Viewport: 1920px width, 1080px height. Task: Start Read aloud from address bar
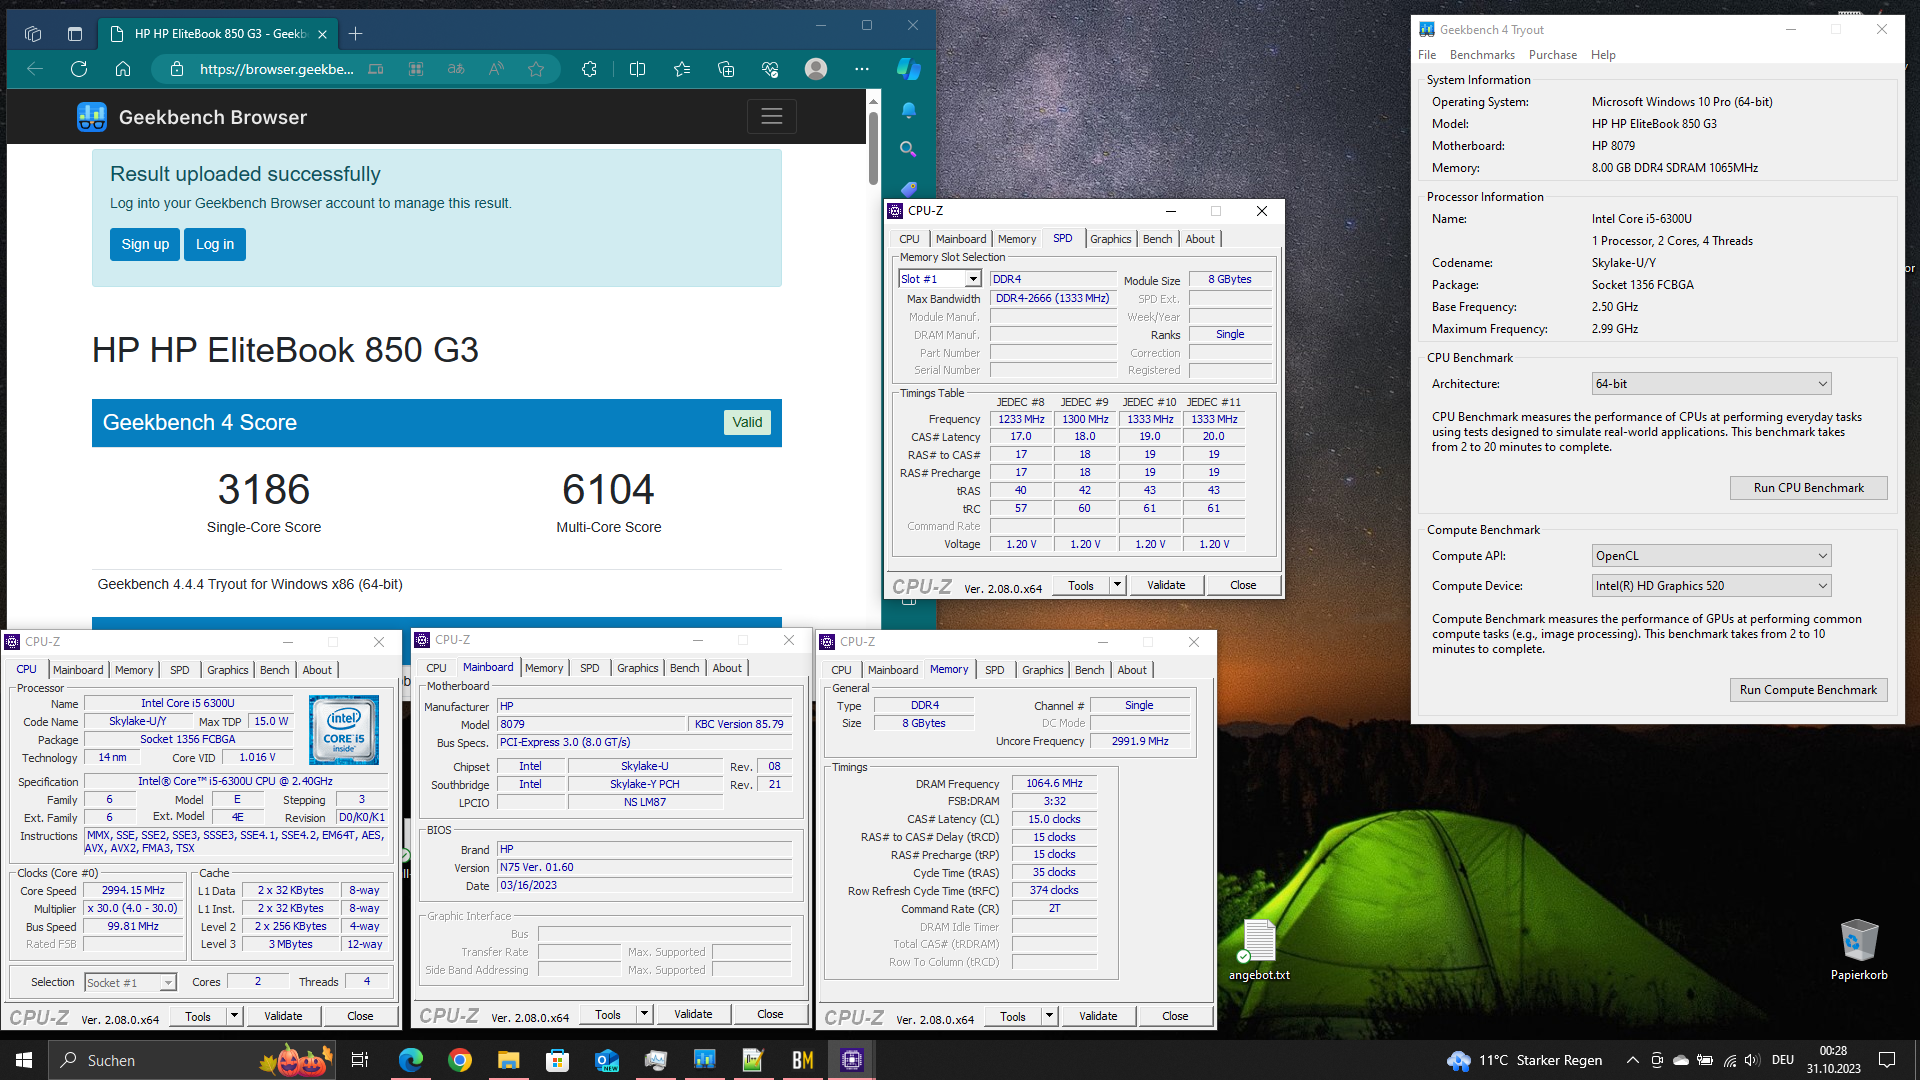496,69
